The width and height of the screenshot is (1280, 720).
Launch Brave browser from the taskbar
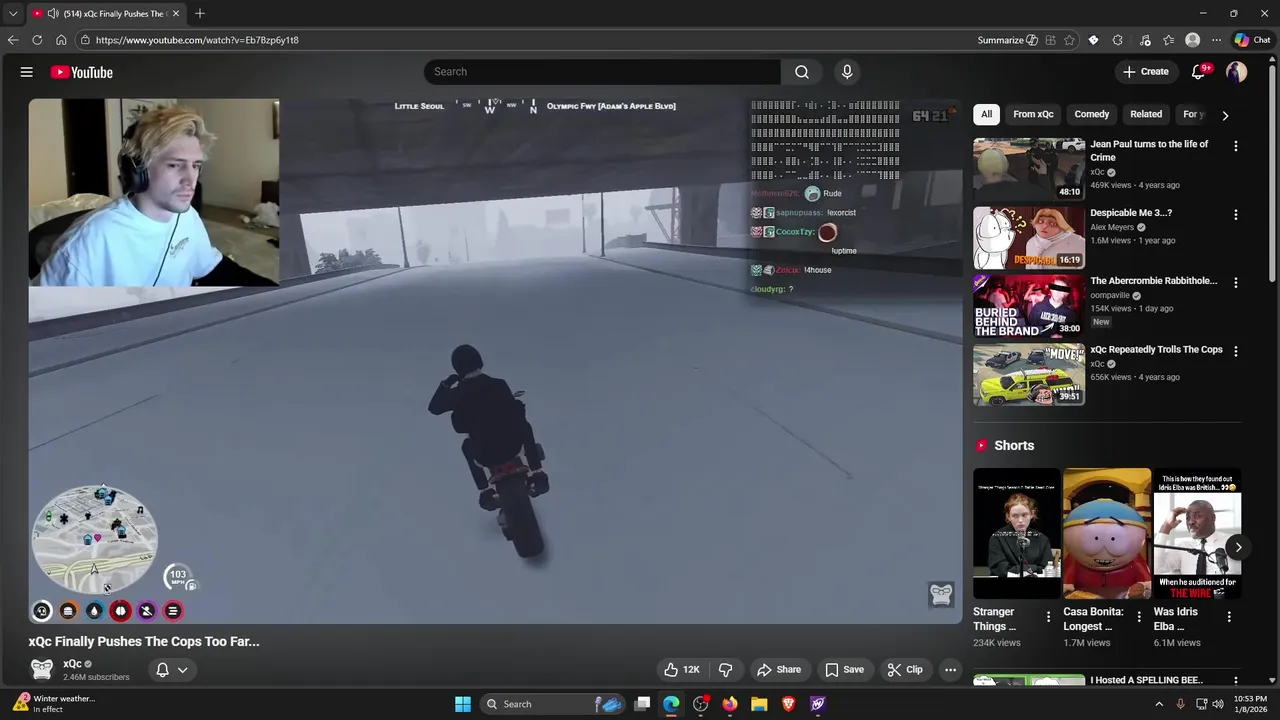(788, 704)
